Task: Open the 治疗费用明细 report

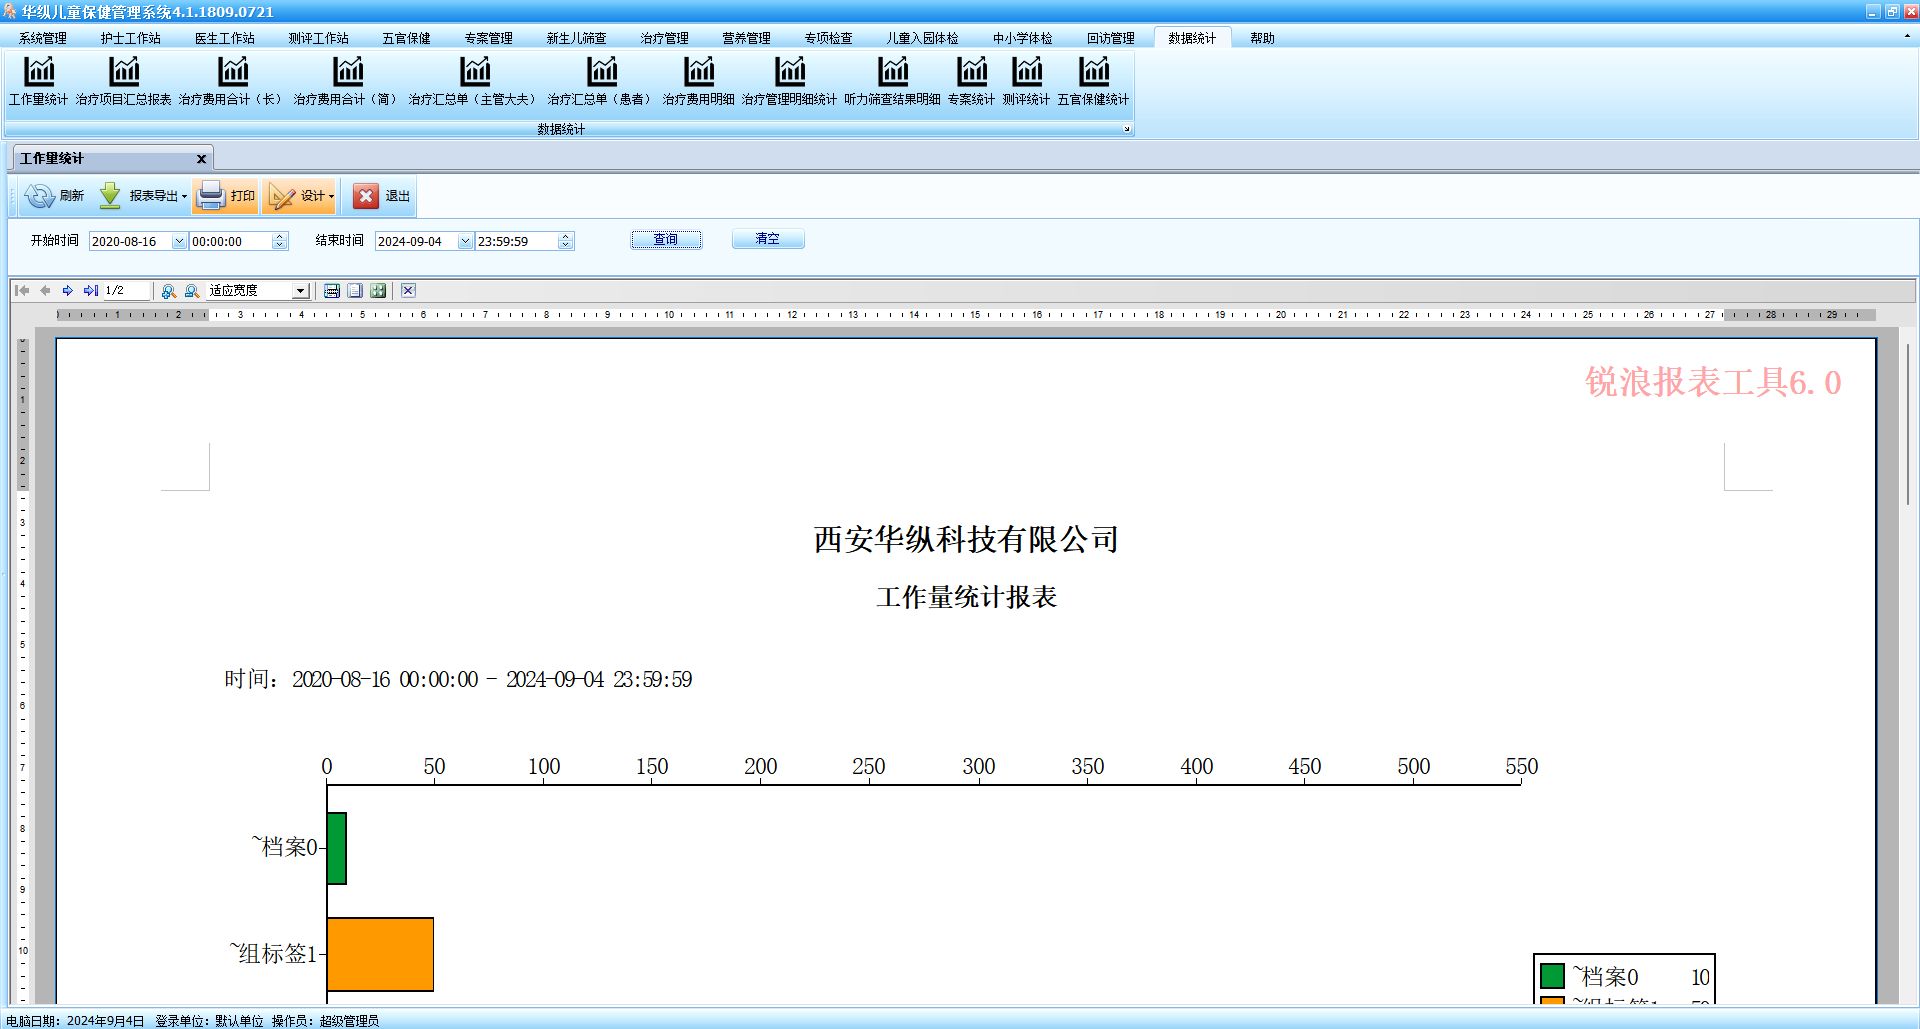Action: [x=699, y=80]
